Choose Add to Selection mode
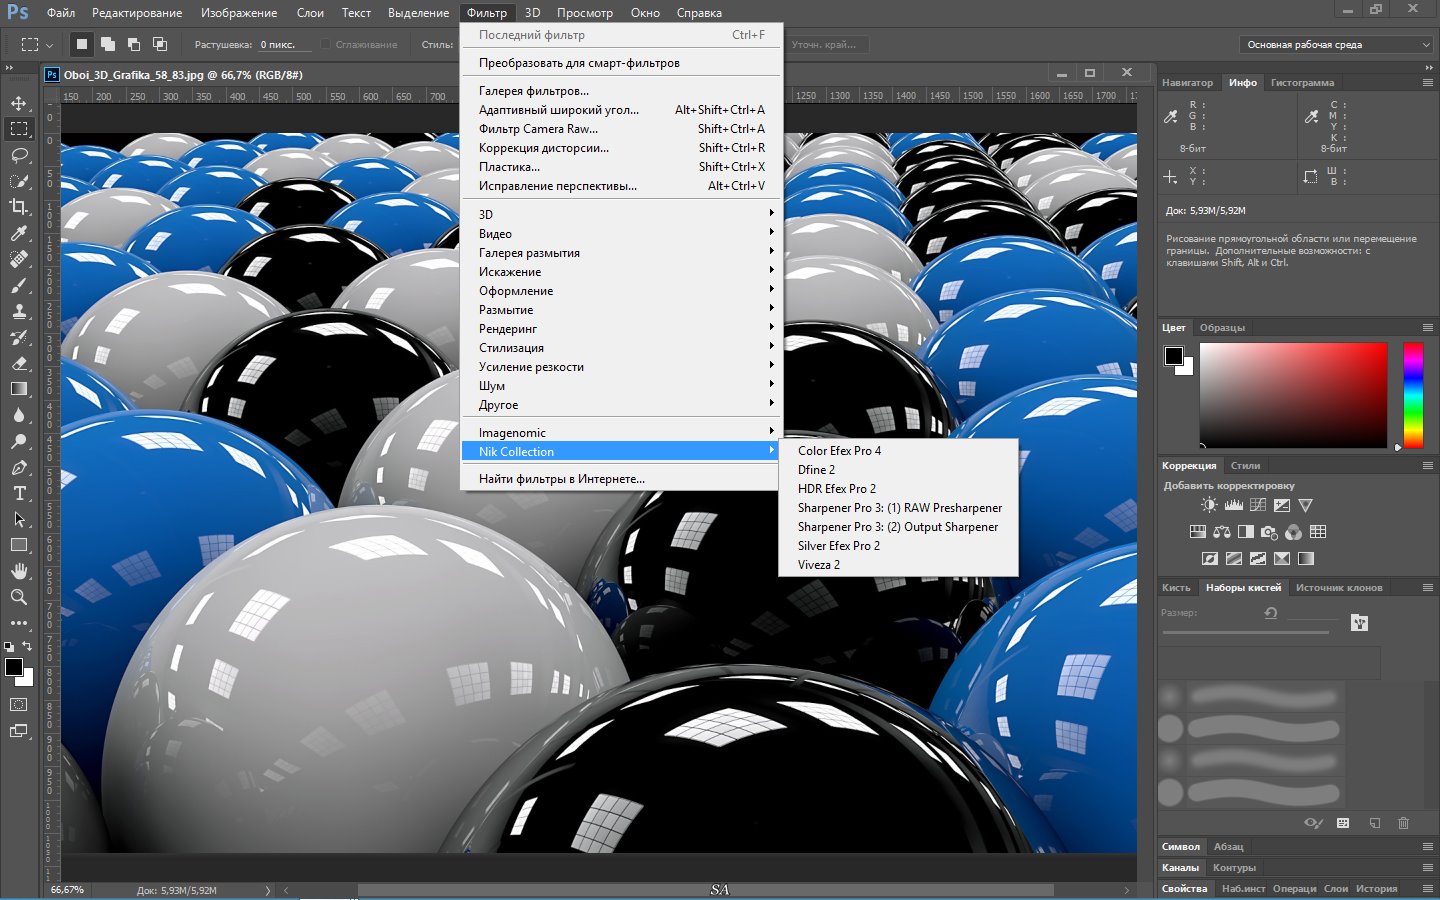Viewport: 1440px width, 900px height. pyautogui.click(x=108, y=44)
